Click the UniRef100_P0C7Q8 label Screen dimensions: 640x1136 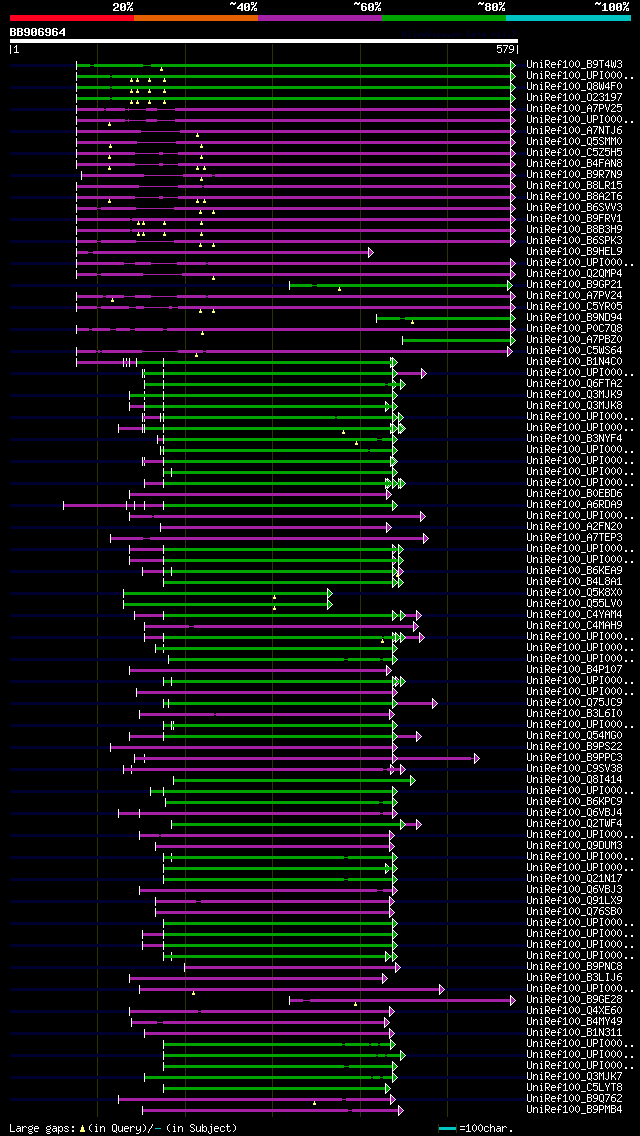coord(575,329)
